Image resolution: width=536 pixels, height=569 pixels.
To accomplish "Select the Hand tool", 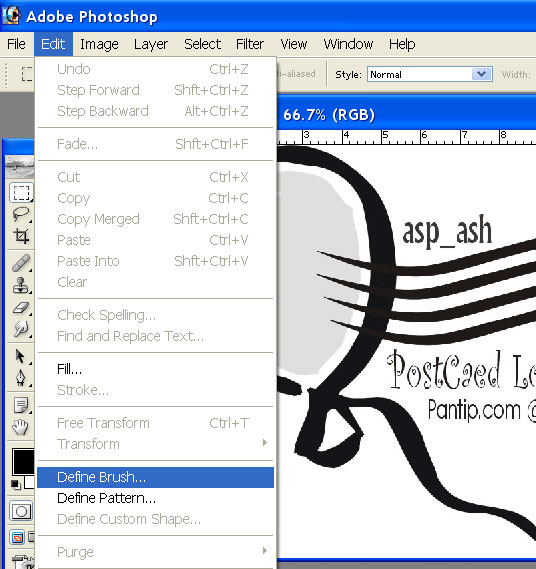I will [20, 427].
